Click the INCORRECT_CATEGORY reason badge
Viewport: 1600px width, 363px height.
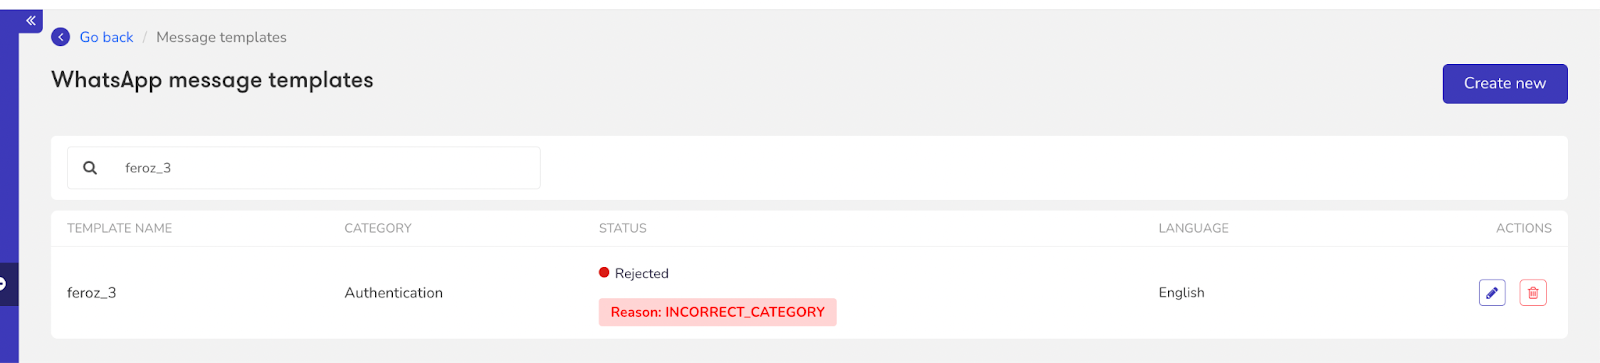pos(717,312)
